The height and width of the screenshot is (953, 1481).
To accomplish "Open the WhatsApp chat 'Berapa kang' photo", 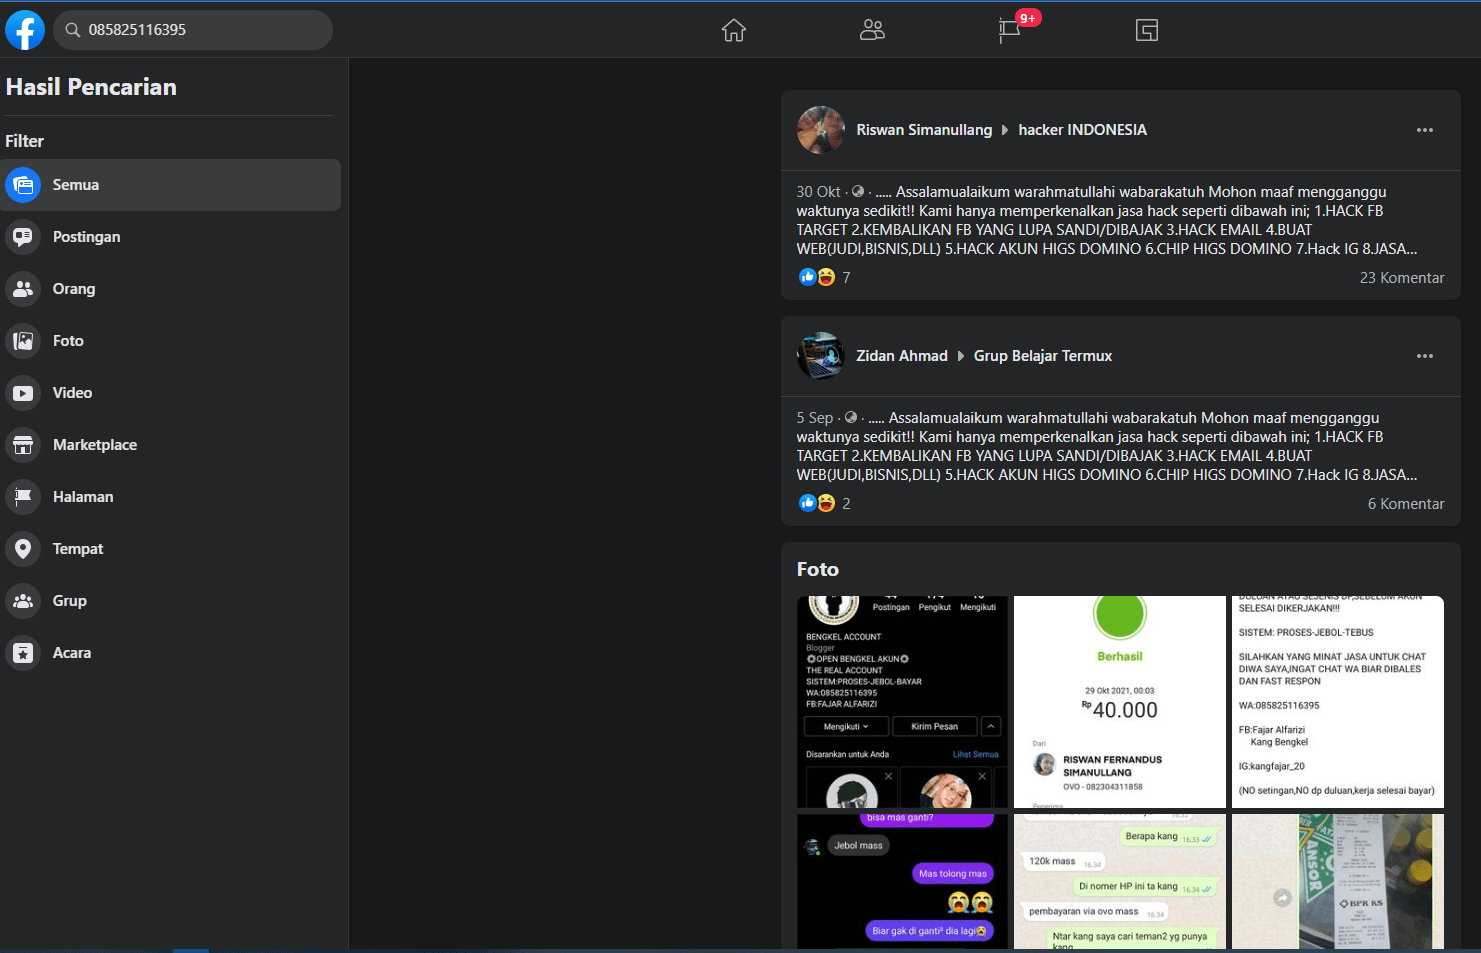I will (1120, 881).
